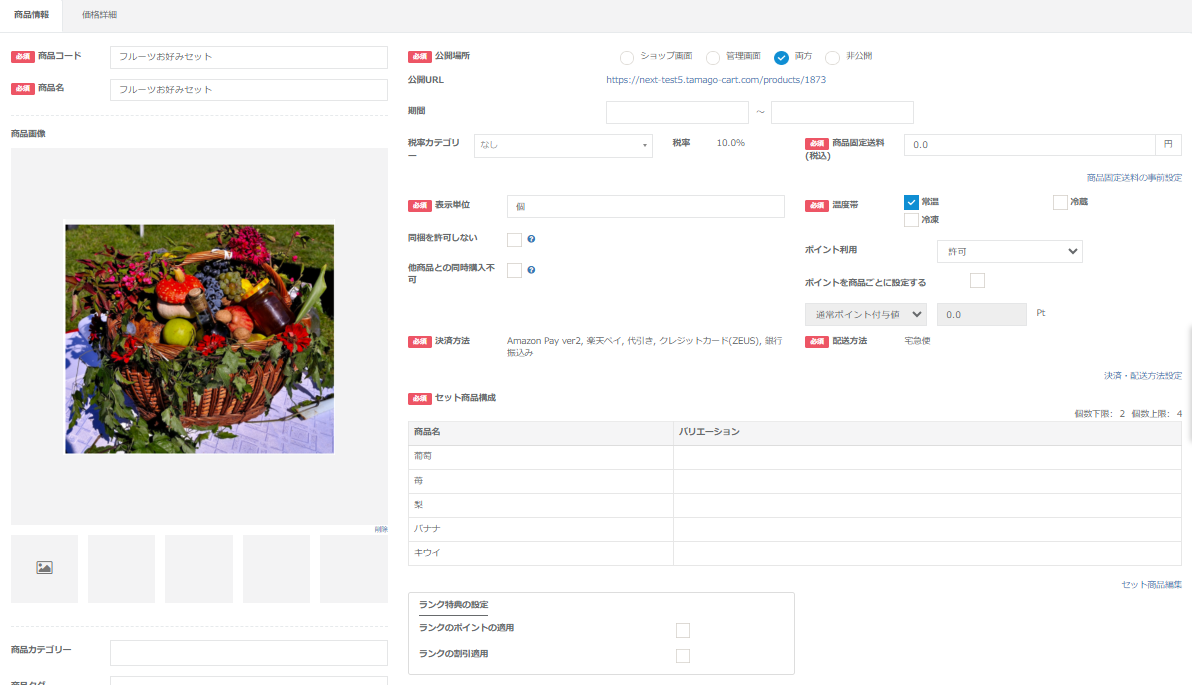Click the 期間 end date field
This screenshot has height=685, width=1192.
tap(842, 113)
